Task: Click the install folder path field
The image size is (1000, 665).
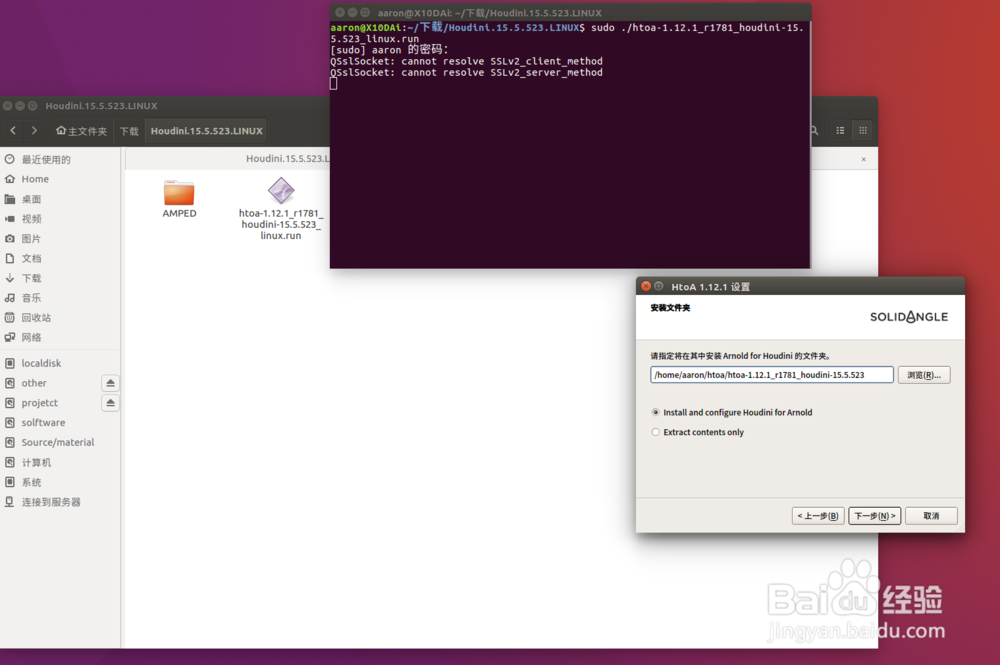Action: (x=772, y=375)
